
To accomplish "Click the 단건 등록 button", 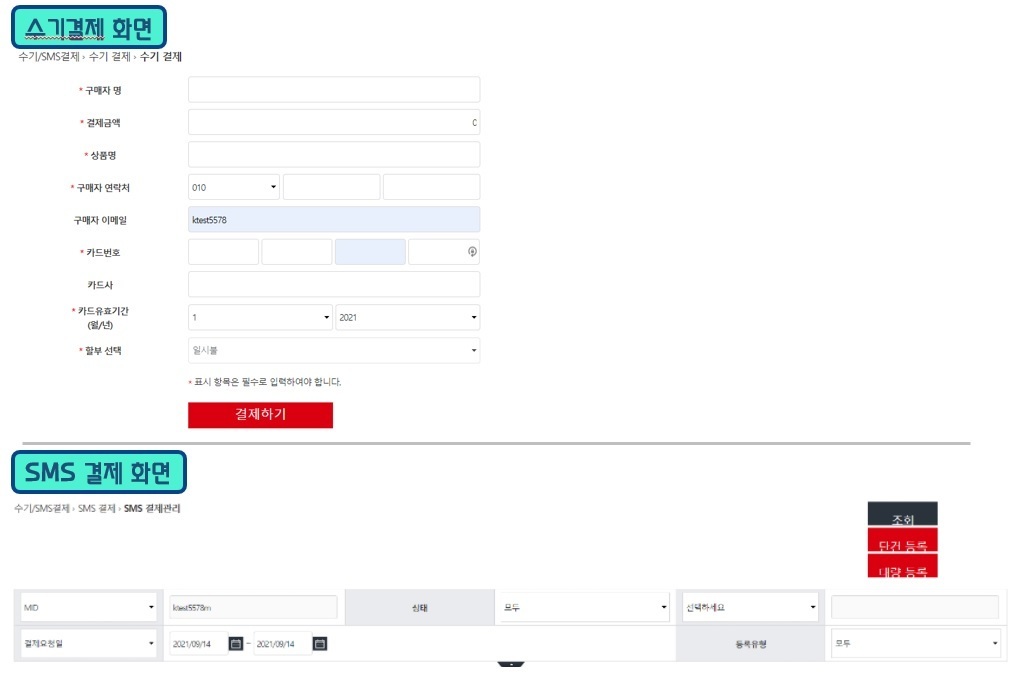I will point(902,540).
